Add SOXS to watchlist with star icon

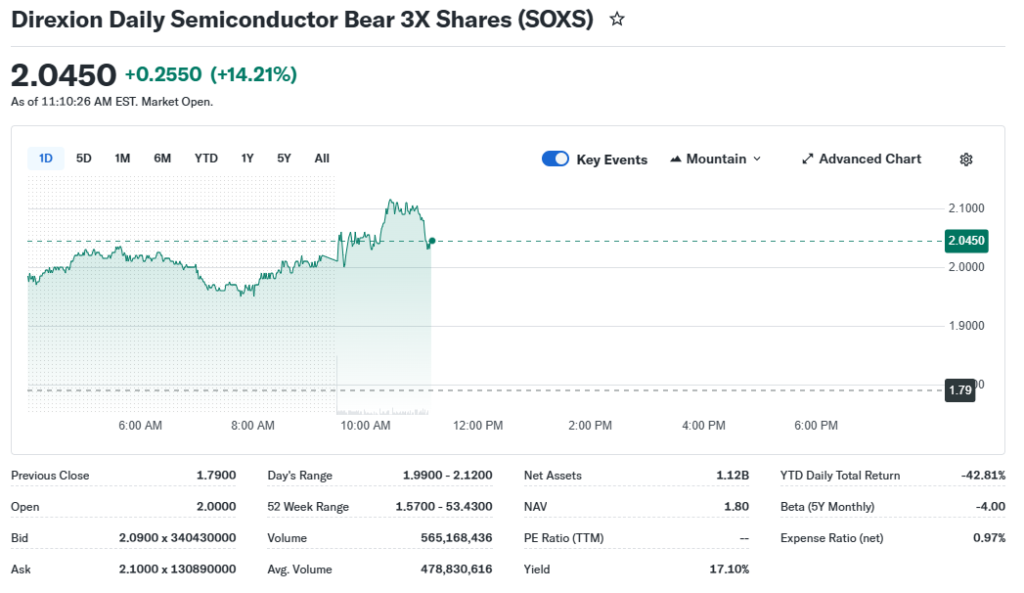pos(617,19)
